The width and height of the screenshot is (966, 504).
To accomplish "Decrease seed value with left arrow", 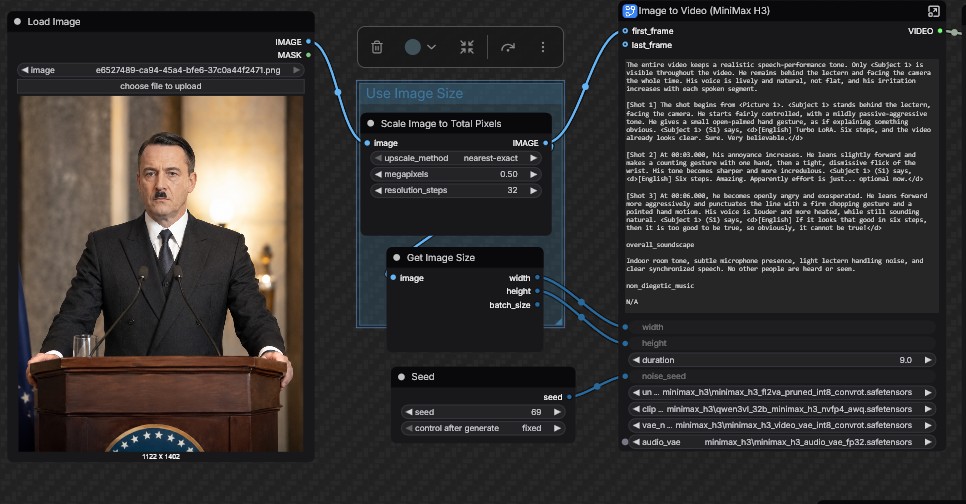I will (x=408, y=412).
